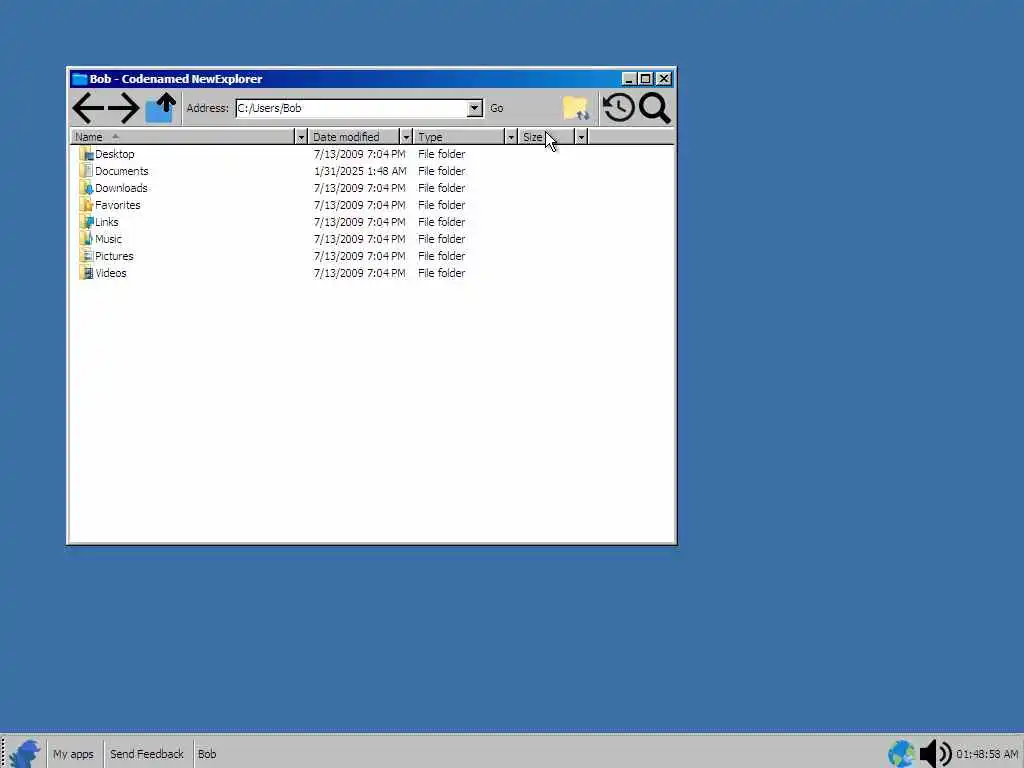Click the Music row's File folder type
Viewport: 1024px width, 768px height.
[x=441, y=239]
